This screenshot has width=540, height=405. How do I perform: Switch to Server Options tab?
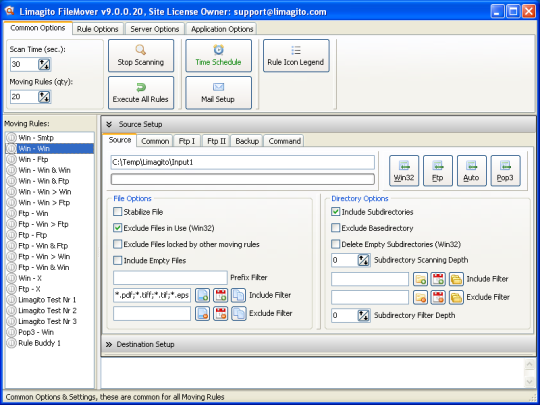point(155,29)
